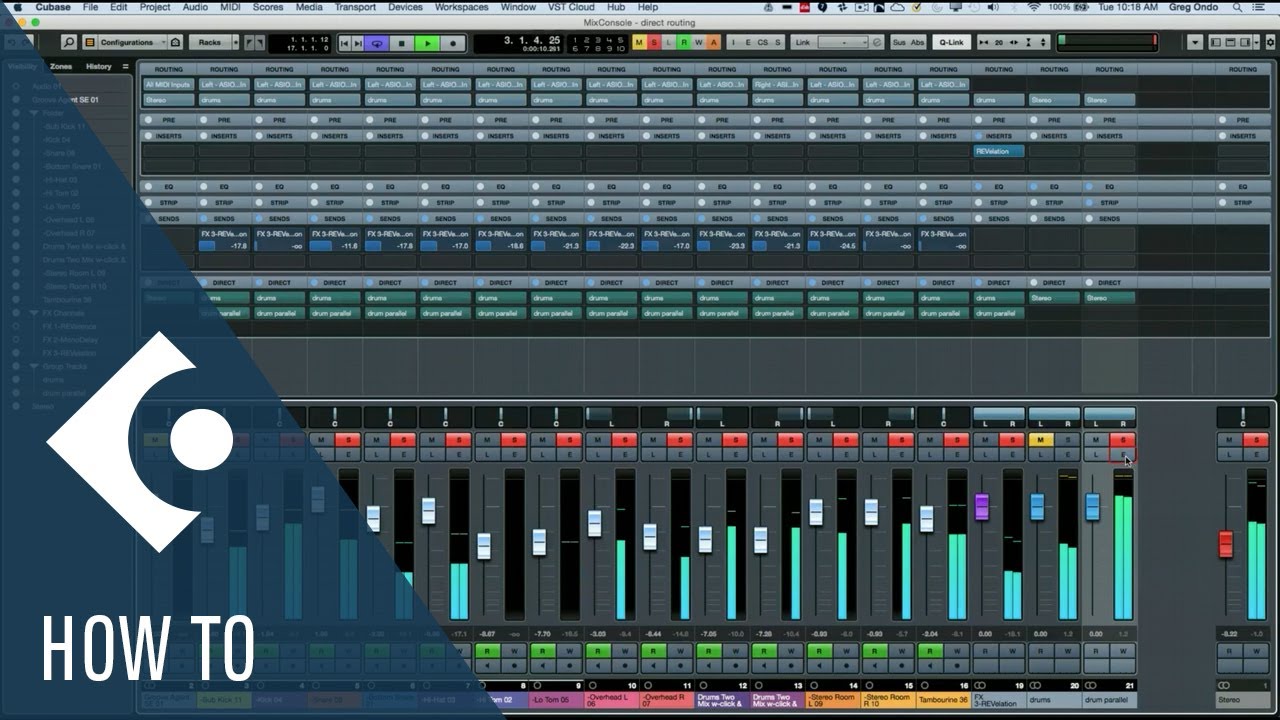Open the Devices menu
Viewport: 1280px width, 720px height.
405,7
